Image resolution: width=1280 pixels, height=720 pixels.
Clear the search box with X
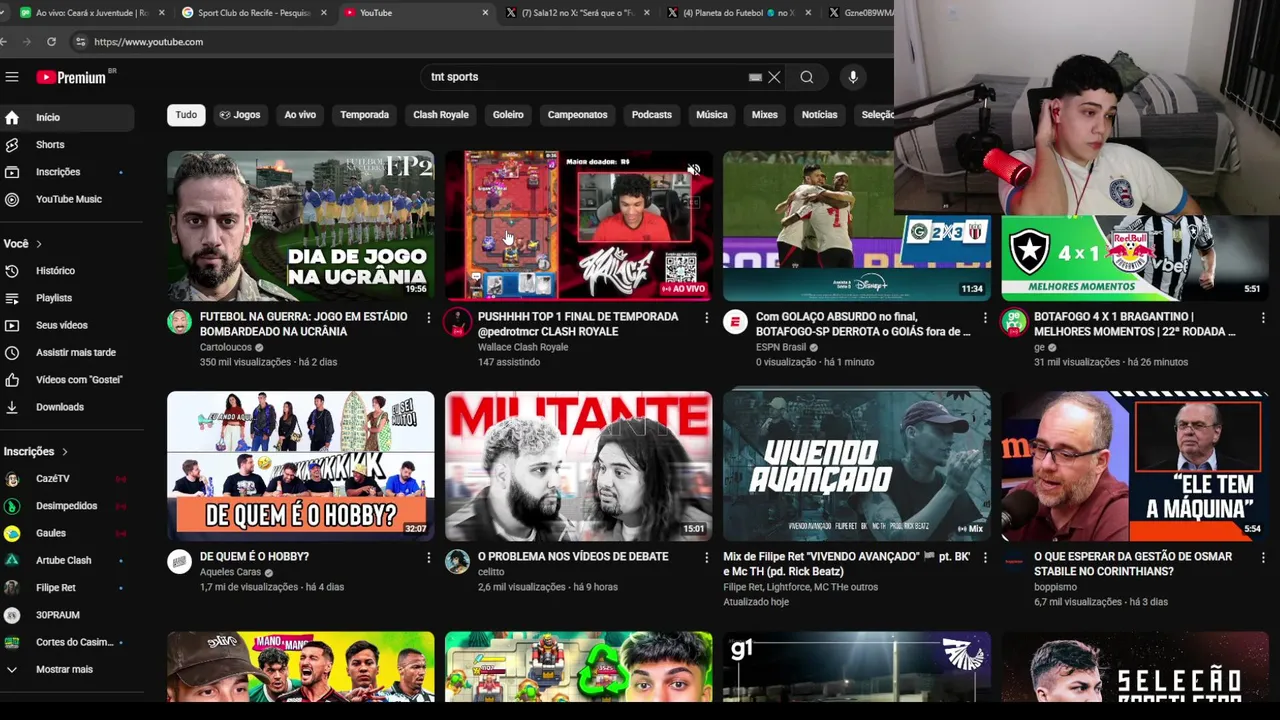774,77
